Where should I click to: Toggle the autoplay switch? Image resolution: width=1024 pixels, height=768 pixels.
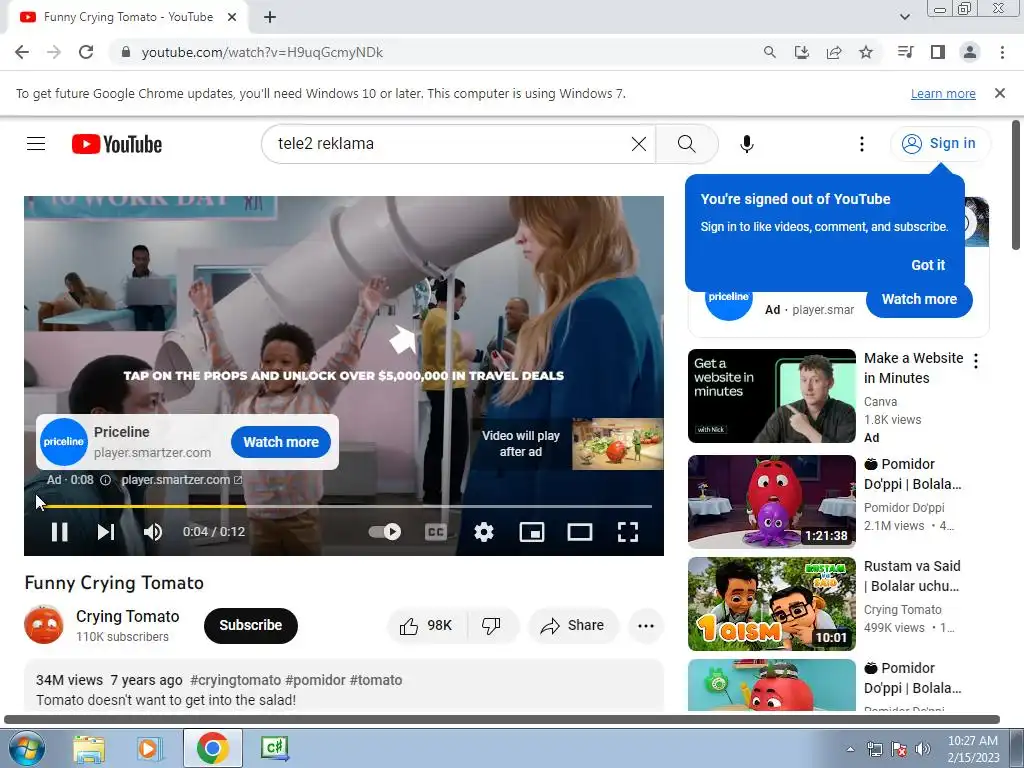coord(385,532)
